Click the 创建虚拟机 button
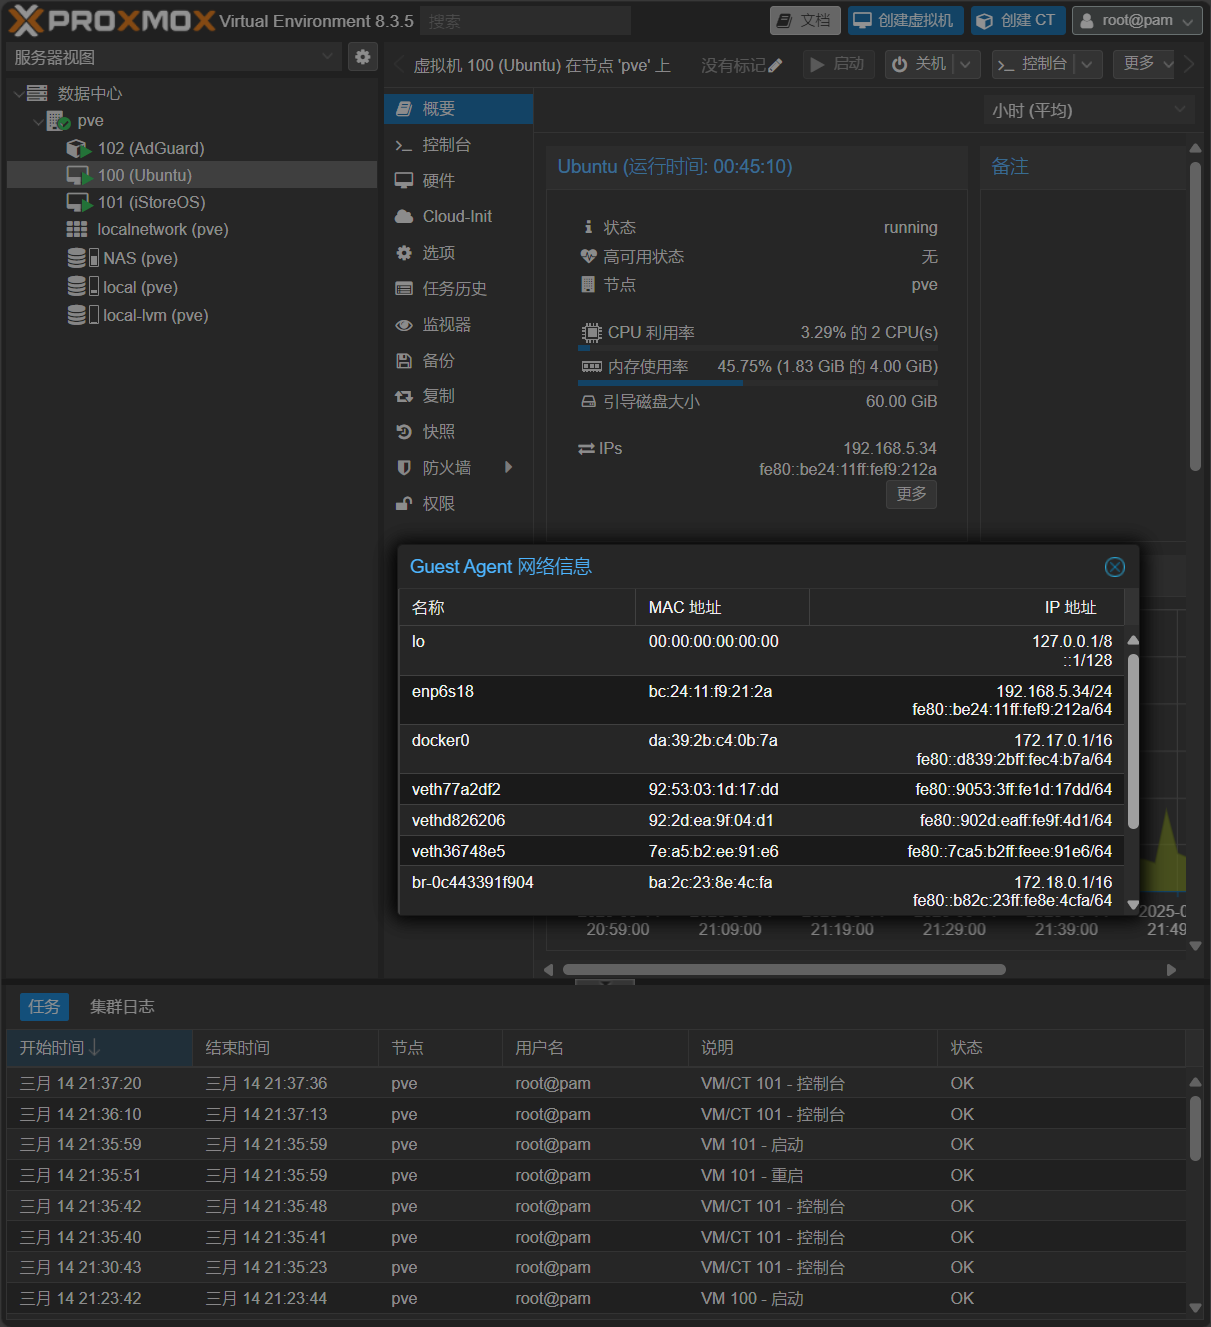The width and height of the screenshot is (1211, 1327). tap(906, 20)
